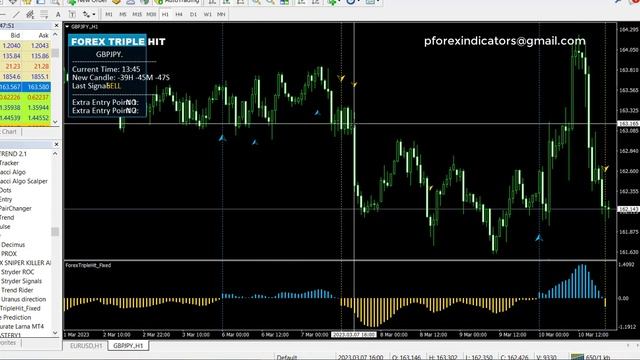Viewport: 640px width, 360px height.
Task: Select the TREND 2.1 item in Navigator
Action: (x=13, y=154)
